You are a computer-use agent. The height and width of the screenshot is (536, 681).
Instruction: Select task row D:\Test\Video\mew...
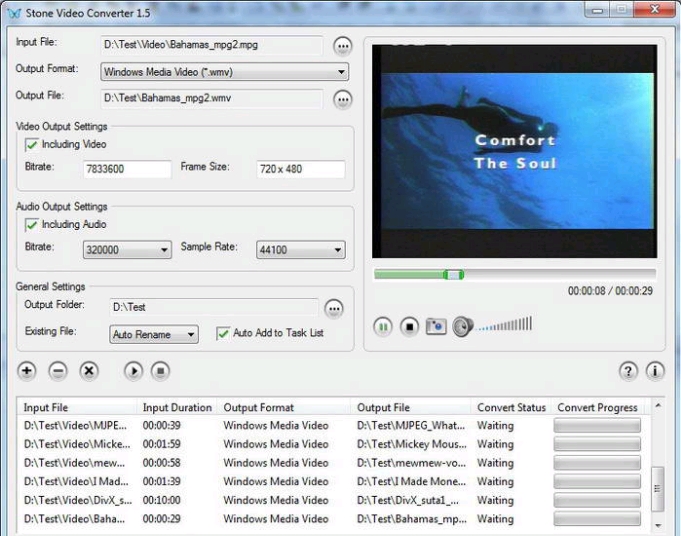pyautogui.click(x=334, y=463)
